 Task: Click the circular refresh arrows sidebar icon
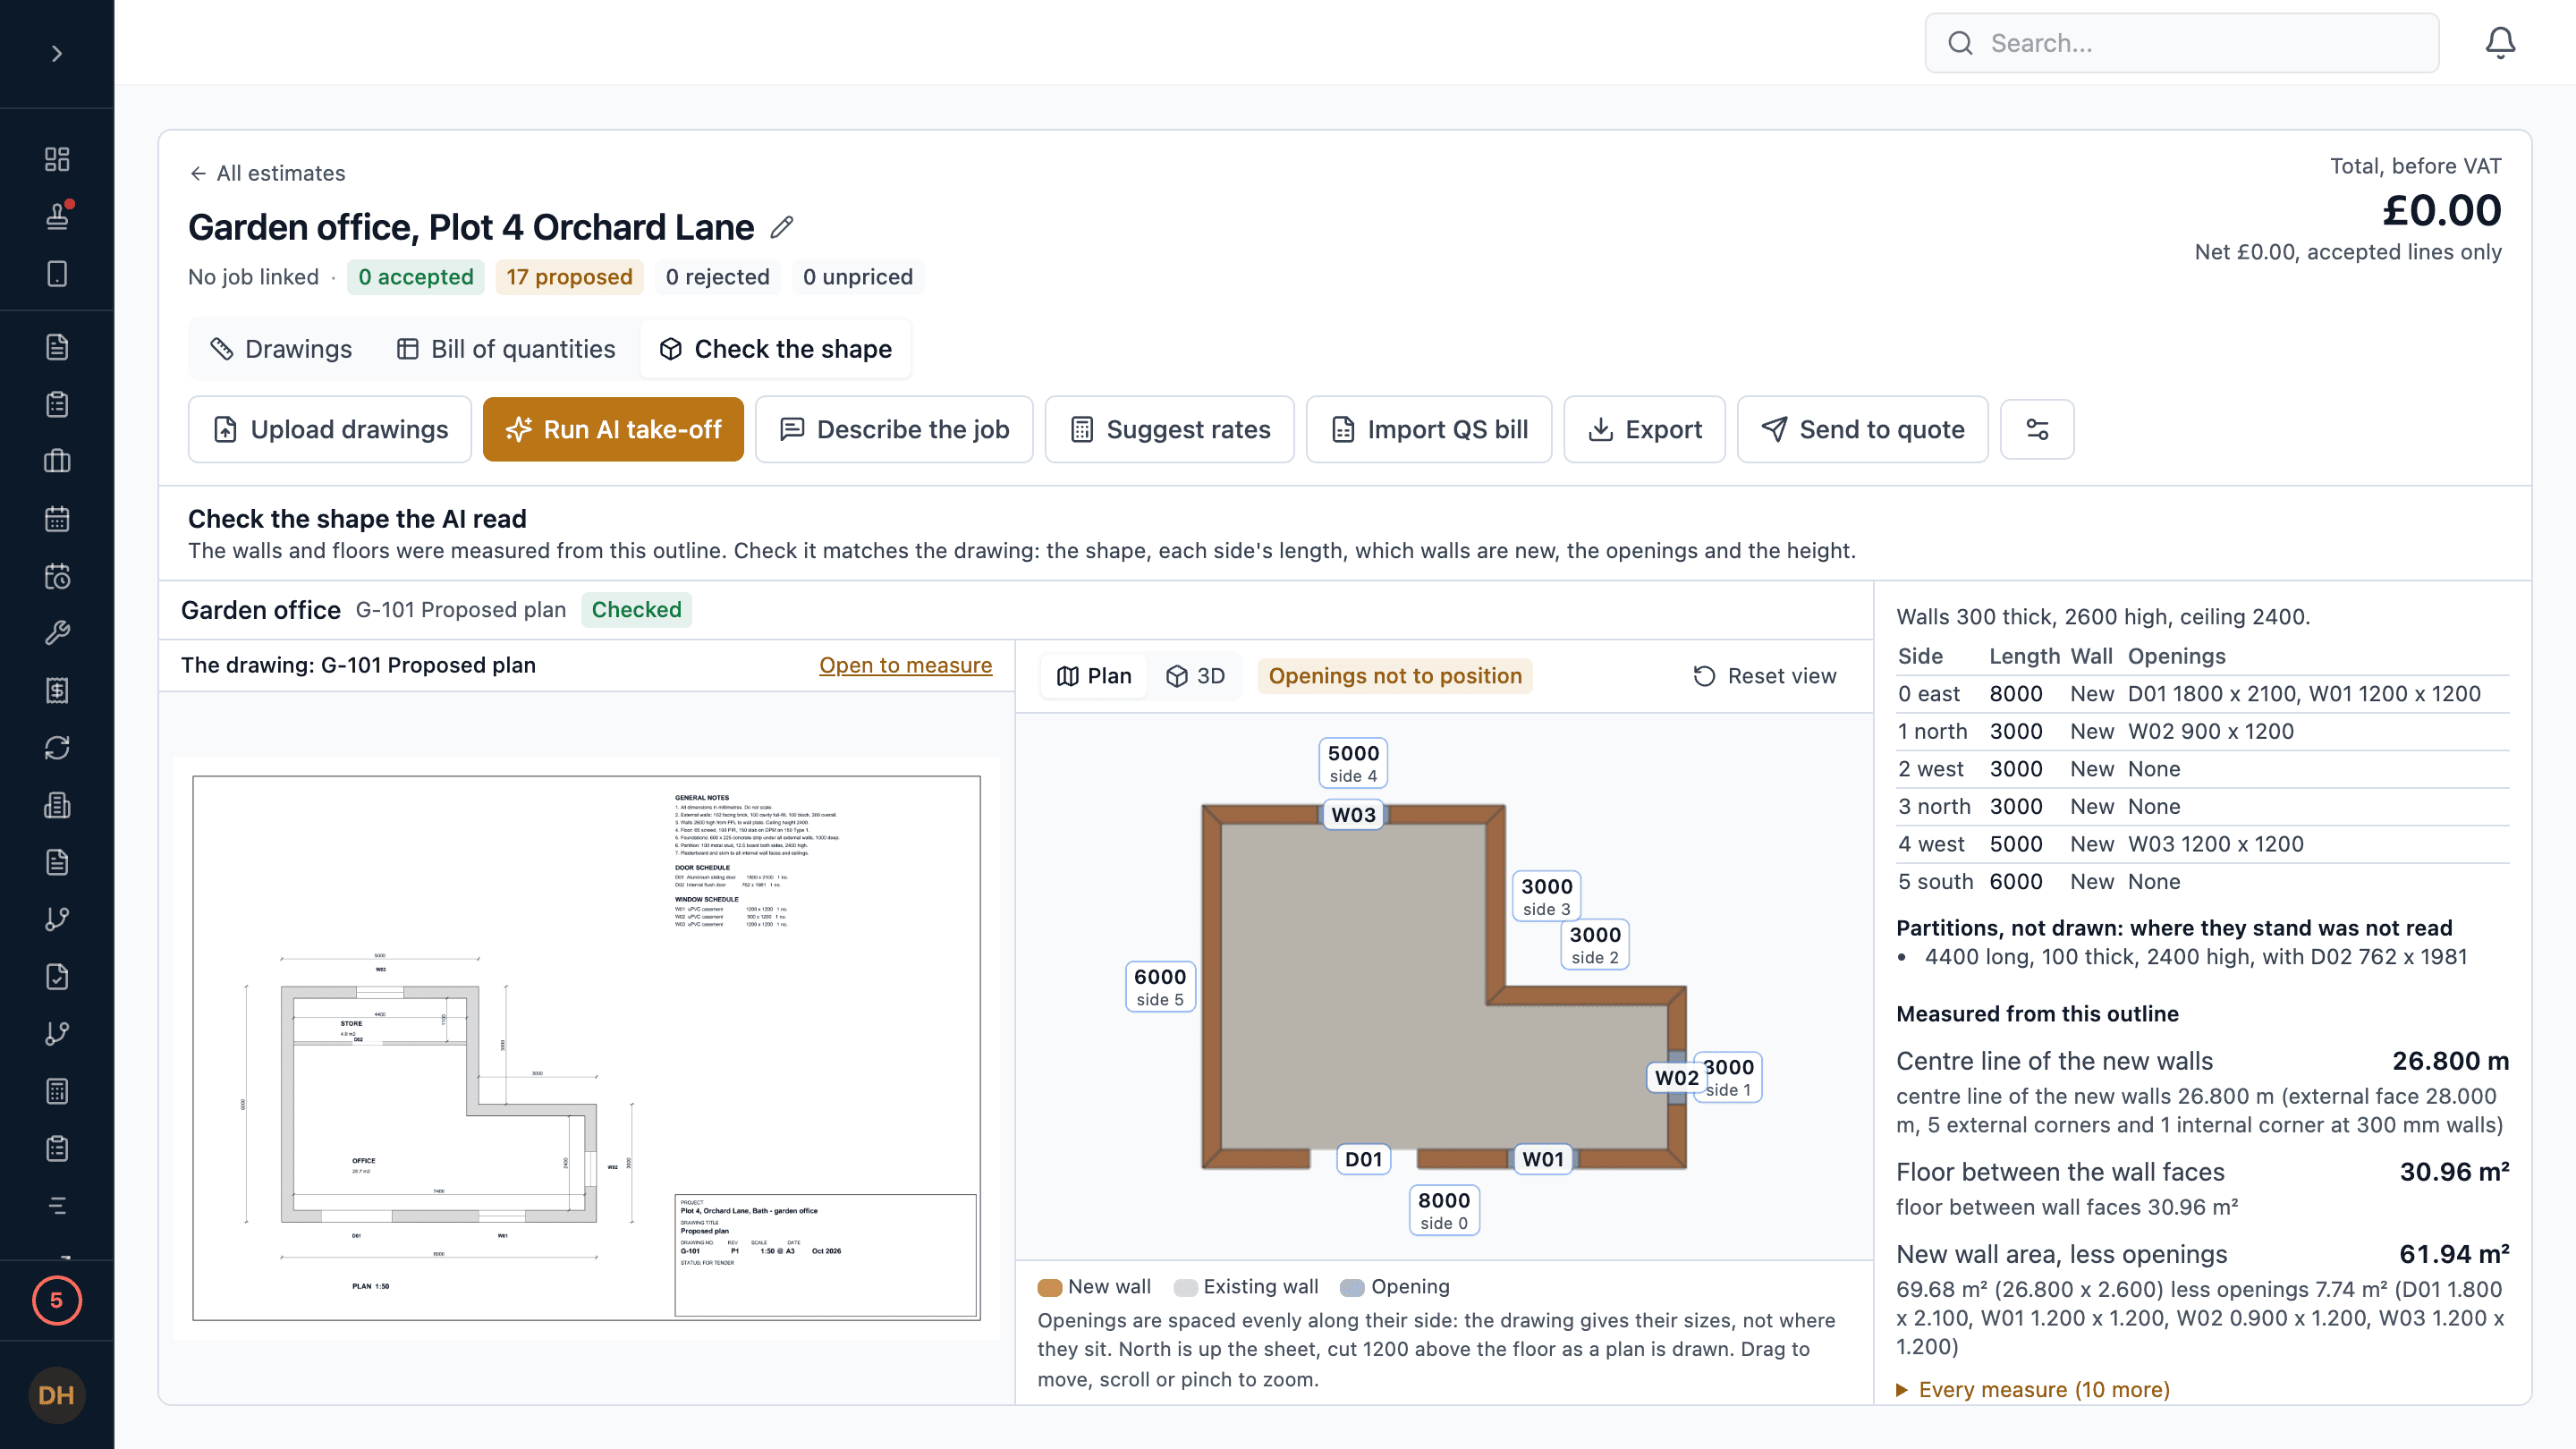click(x=57, y=748)
